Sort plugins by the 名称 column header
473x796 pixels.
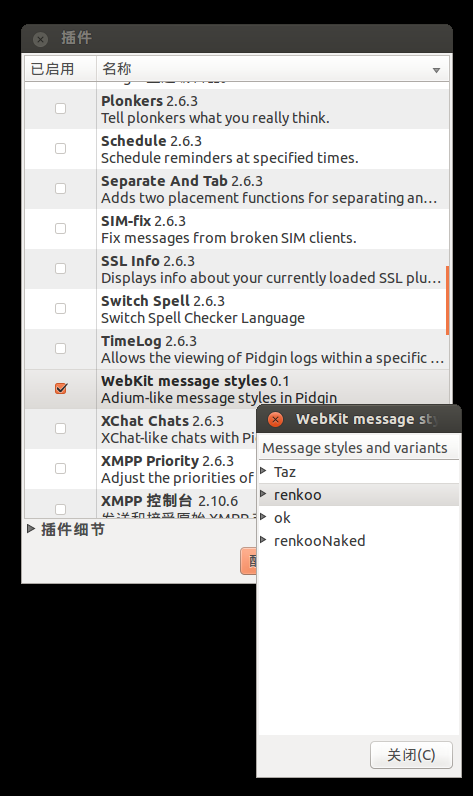click(x=273, y=69)
